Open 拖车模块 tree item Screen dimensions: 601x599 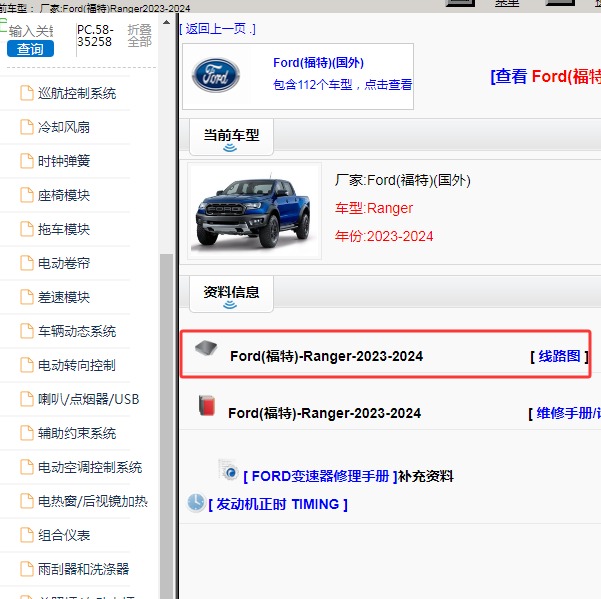(x=64, y=229)
